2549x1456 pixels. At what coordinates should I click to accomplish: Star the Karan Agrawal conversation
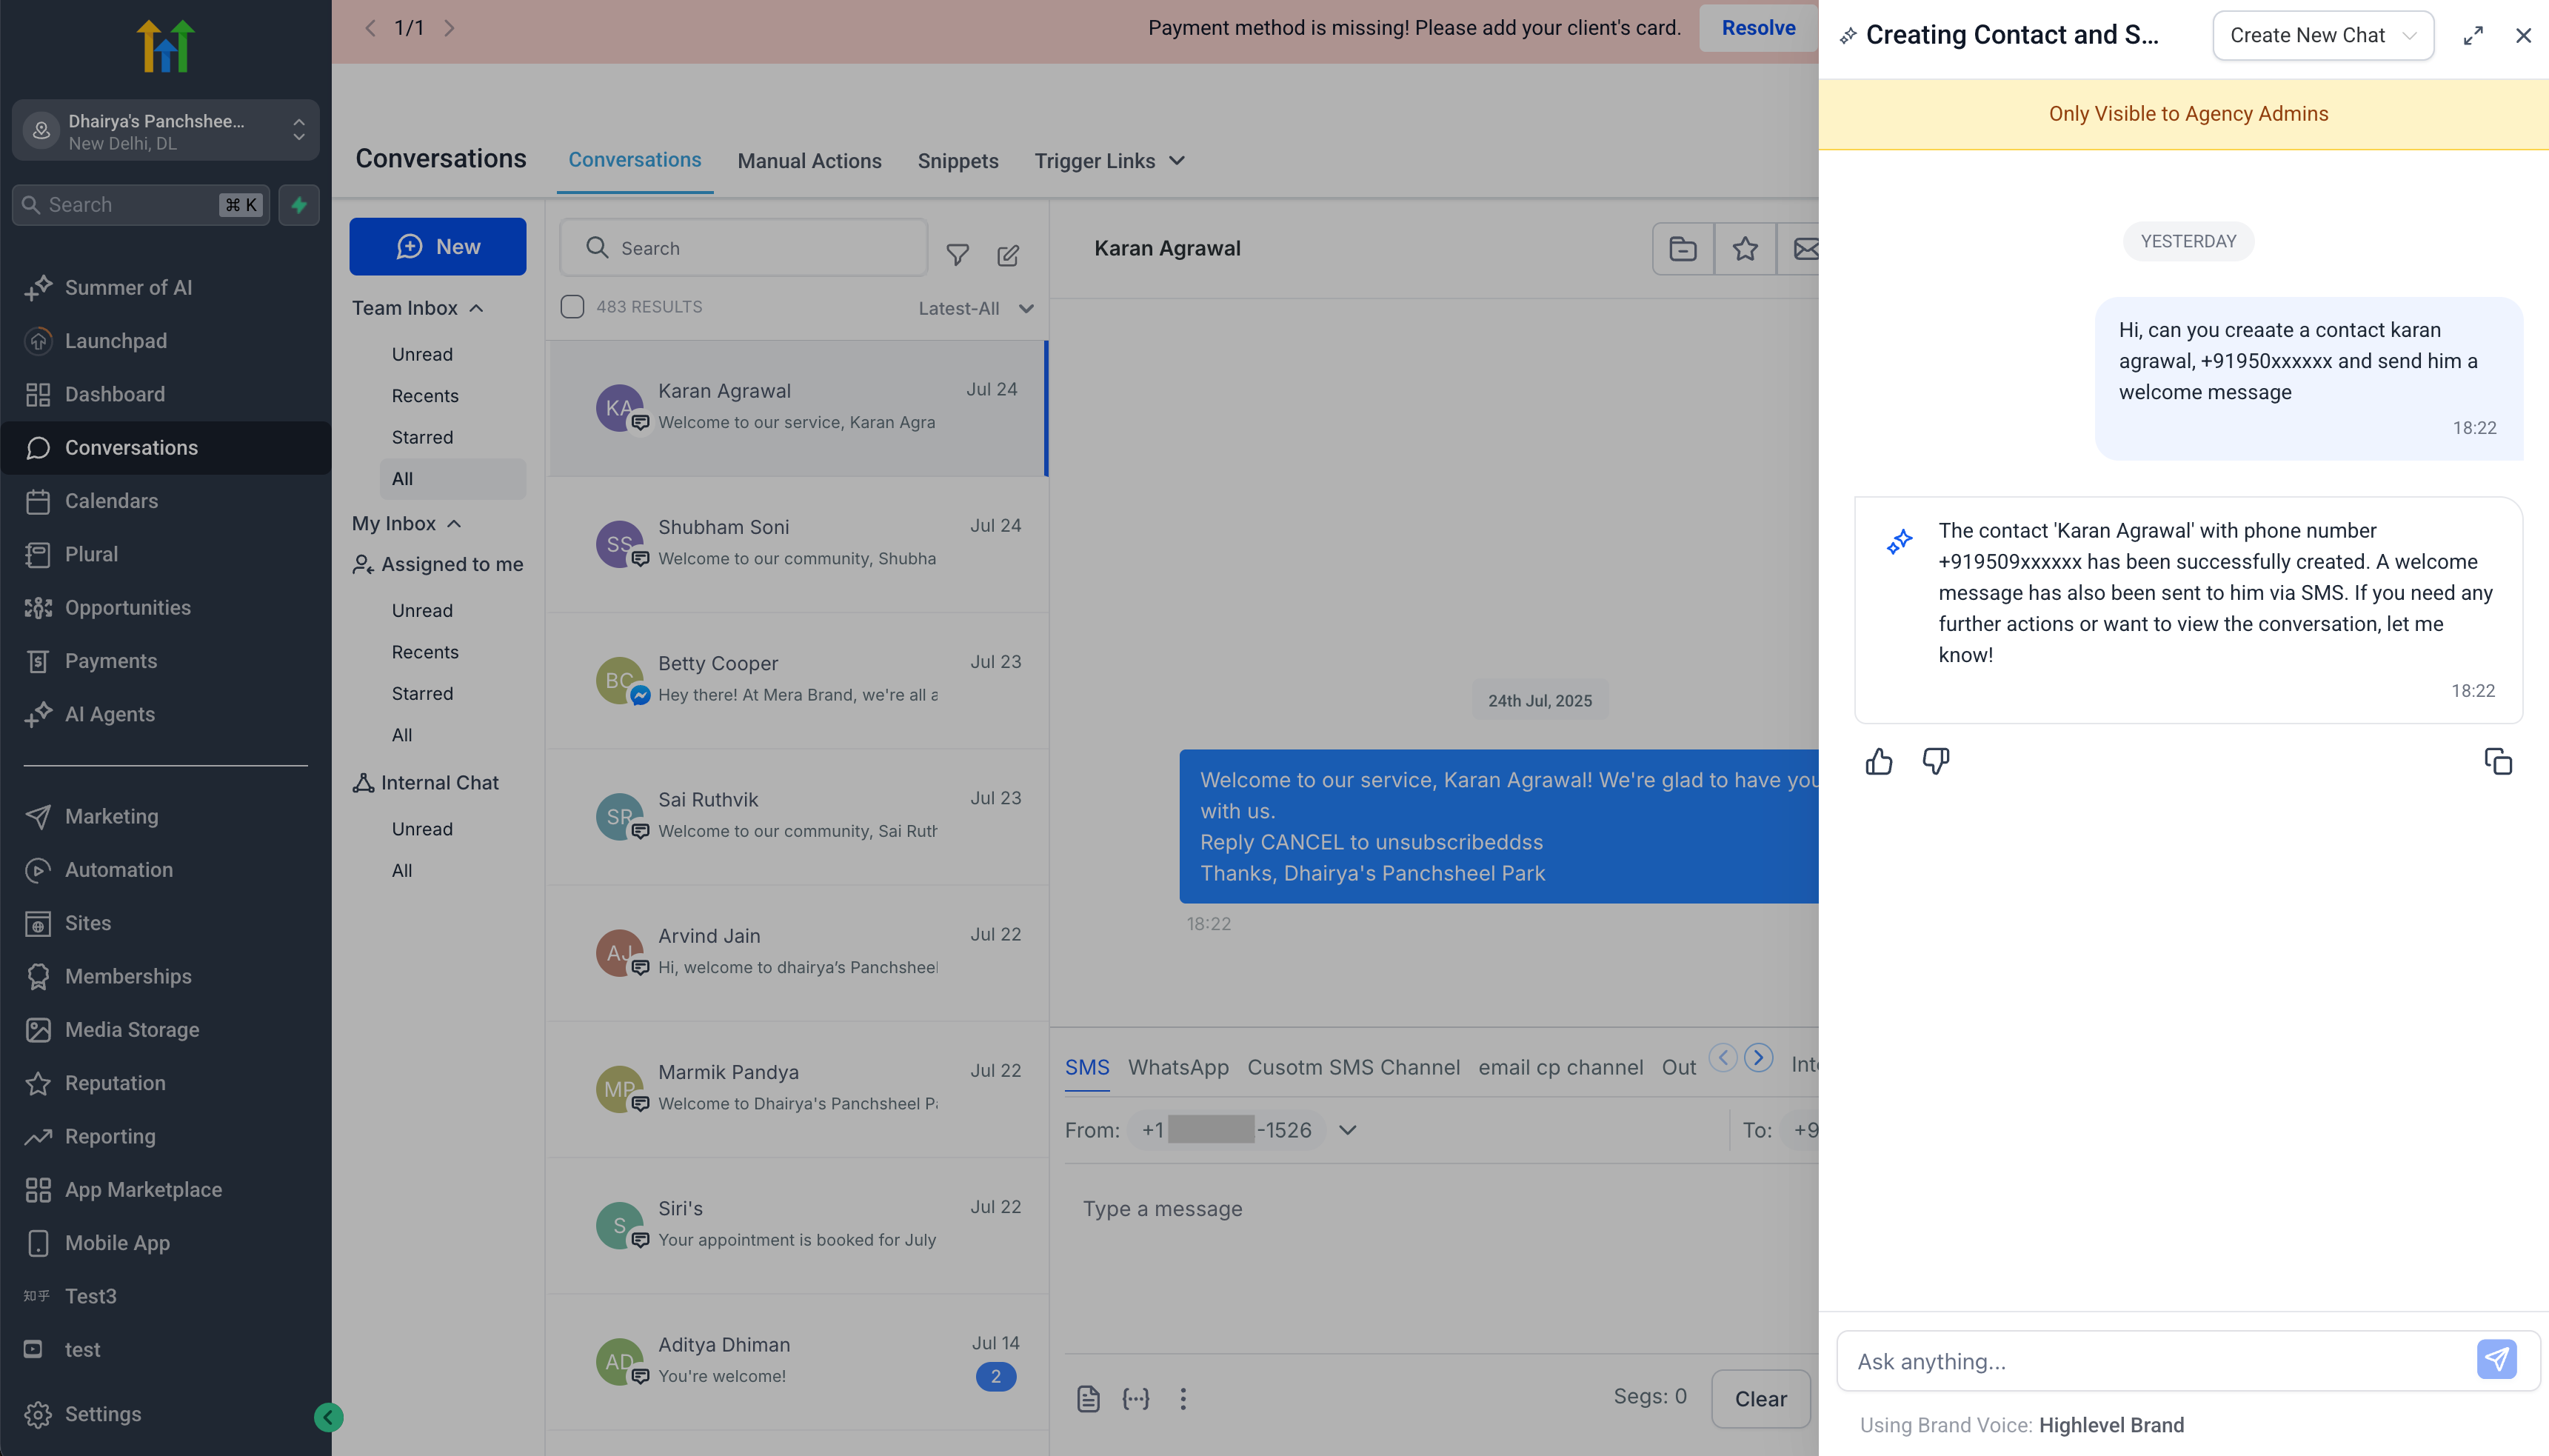1744,248
